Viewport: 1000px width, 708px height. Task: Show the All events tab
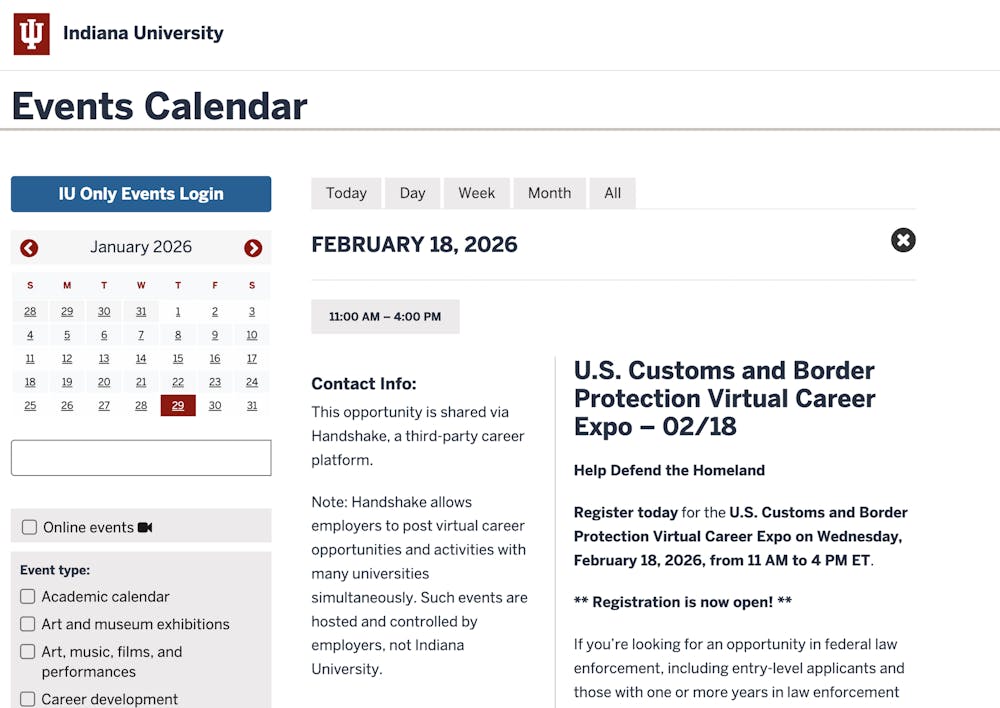[612, 193]
